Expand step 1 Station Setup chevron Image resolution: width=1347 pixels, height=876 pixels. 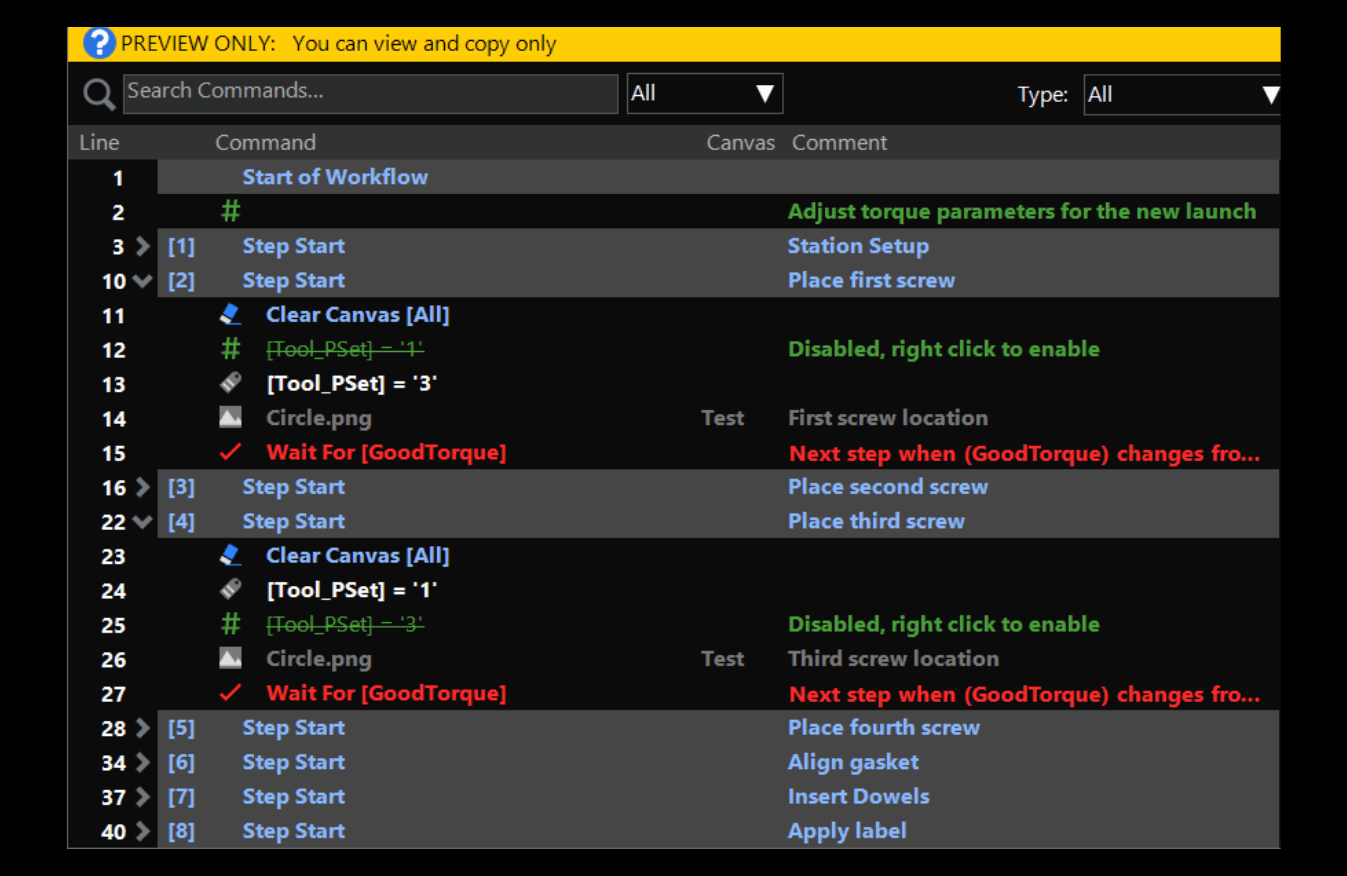(x=142, y=247)
